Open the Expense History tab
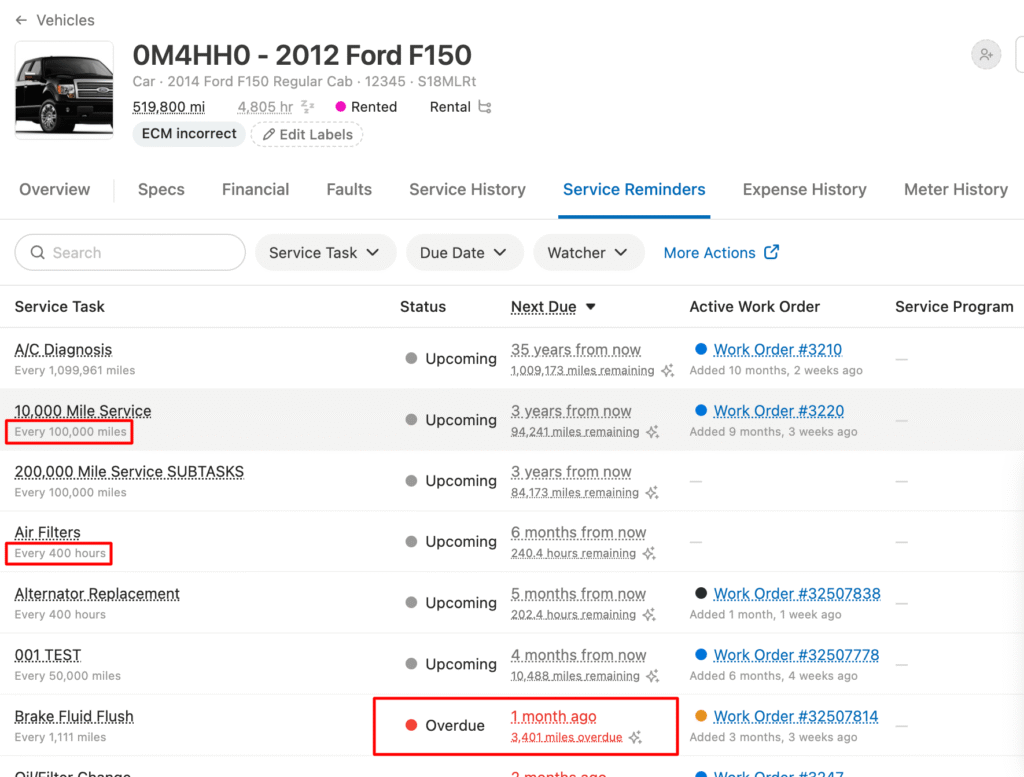Image resolution: width=1024 pixels, height=777 pixels. coord(805,189)
